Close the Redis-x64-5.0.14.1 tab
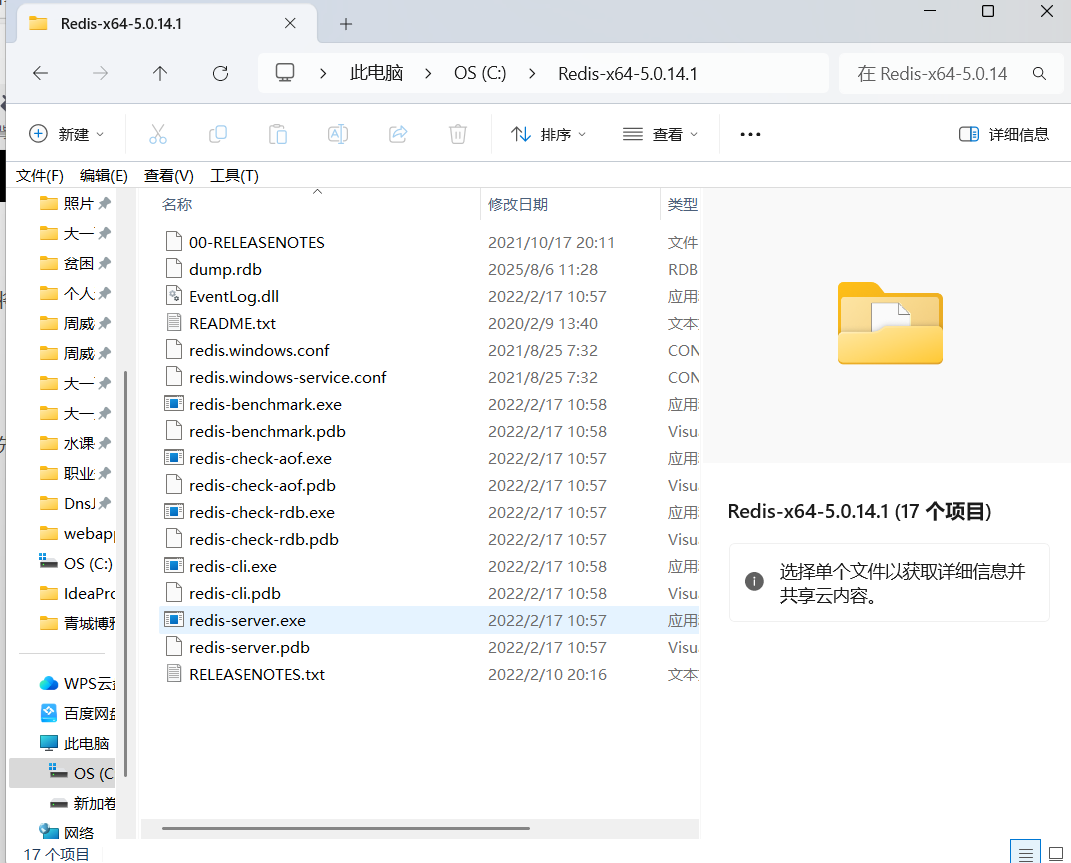The width and height of the screenshot is (1071, 863). [x=290, y=23]
